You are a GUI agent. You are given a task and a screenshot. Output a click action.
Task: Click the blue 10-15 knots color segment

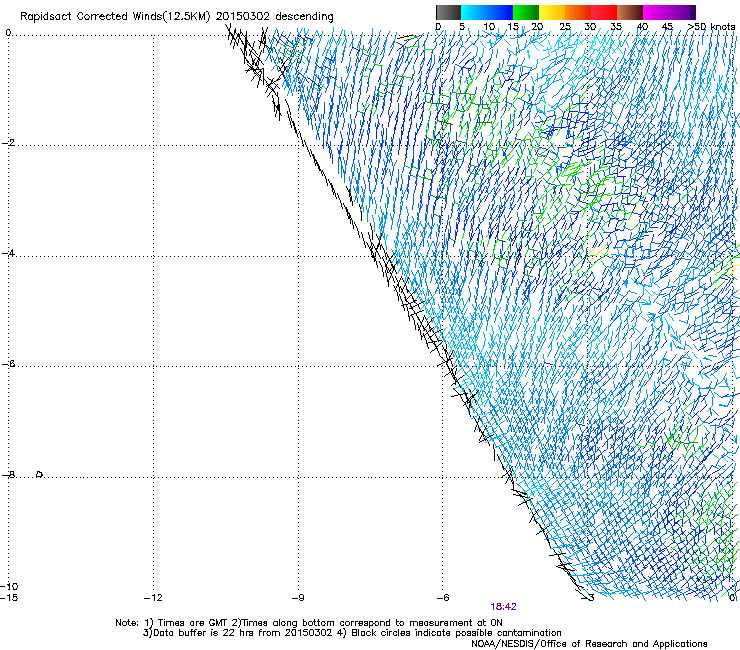click(499, 12)
